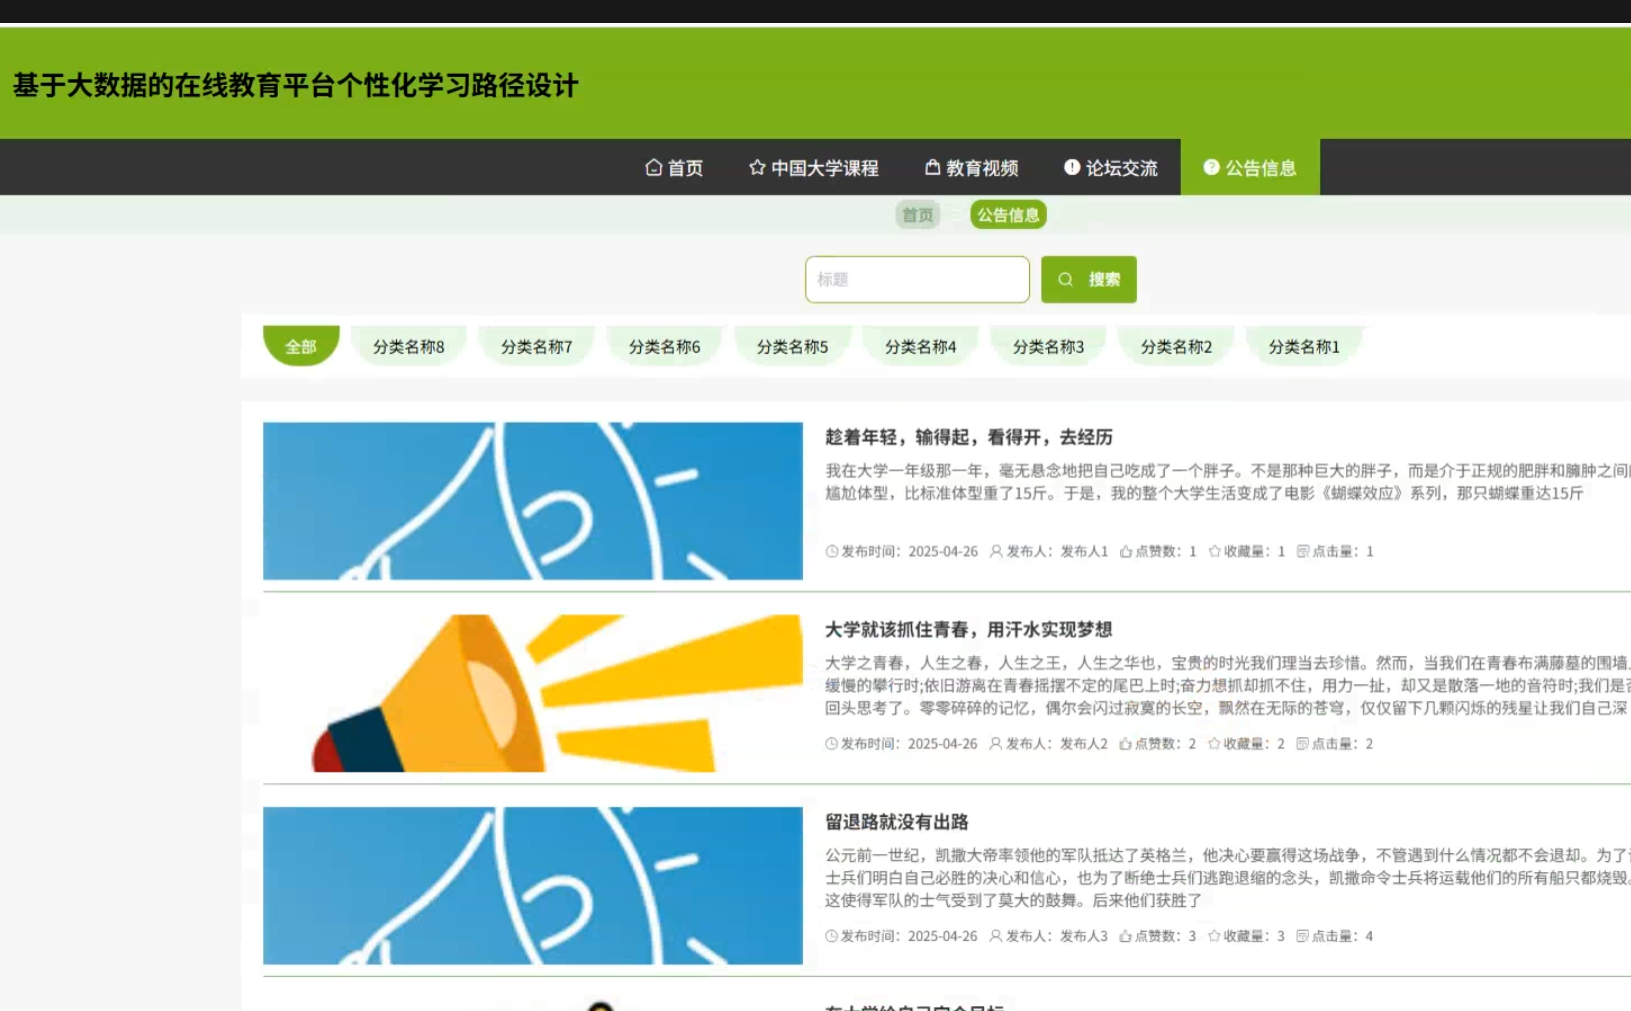Click the site title 基于大数据的在线教育平台个性化学习路径设计
The height and width of the screenshot is (1011, 1631).
296,85
